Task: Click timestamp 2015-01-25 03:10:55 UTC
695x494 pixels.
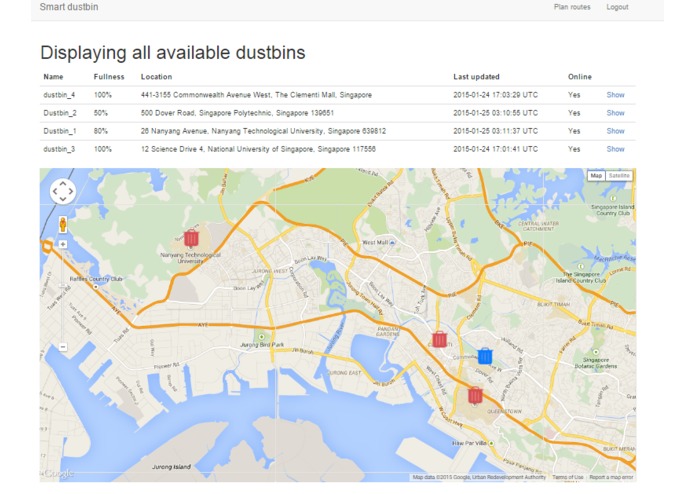Action: 496,113
